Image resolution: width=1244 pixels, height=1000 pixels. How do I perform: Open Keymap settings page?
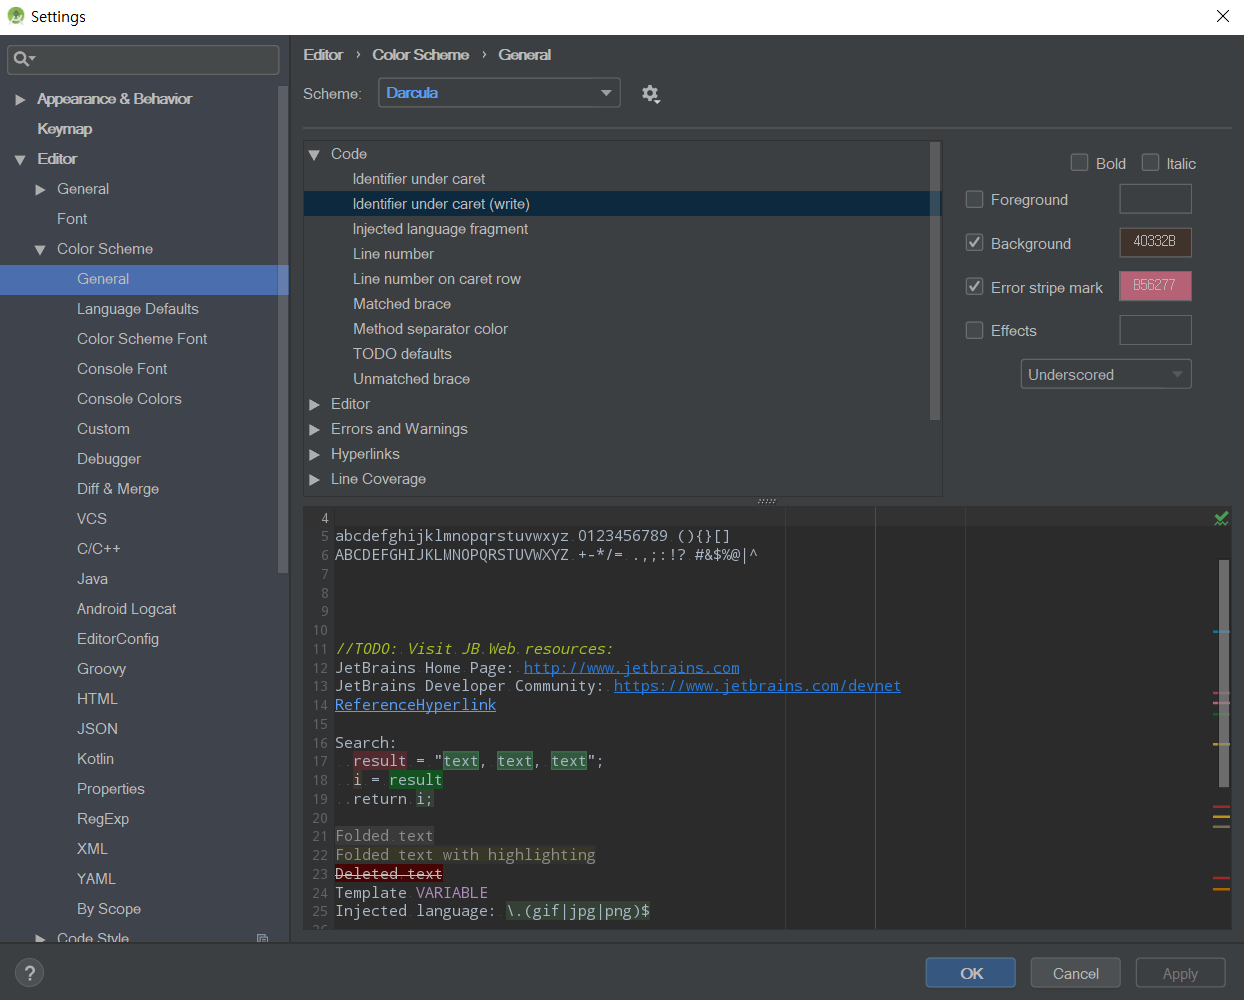pos(65,129)
